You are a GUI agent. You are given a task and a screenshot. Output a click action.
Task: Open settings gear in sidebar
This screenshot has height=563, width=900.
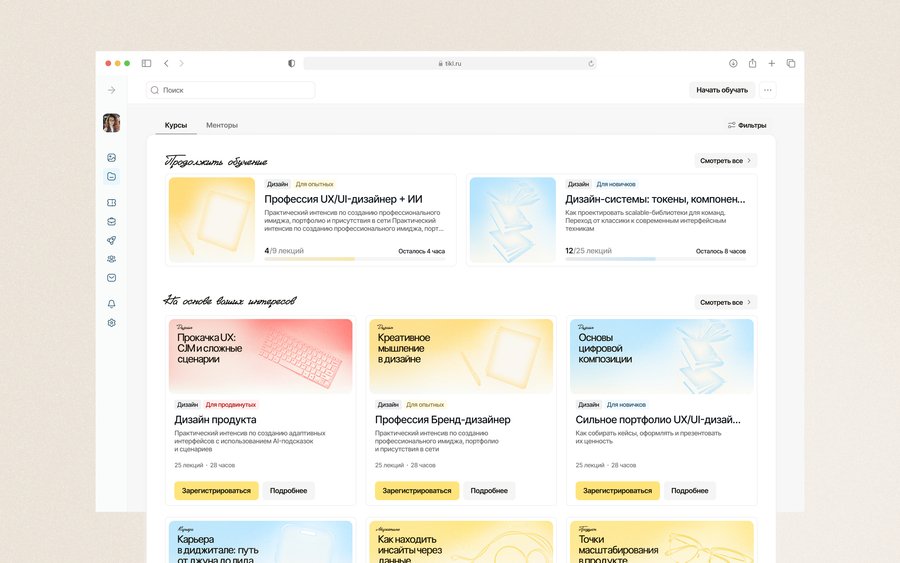[x=111, y=323]
